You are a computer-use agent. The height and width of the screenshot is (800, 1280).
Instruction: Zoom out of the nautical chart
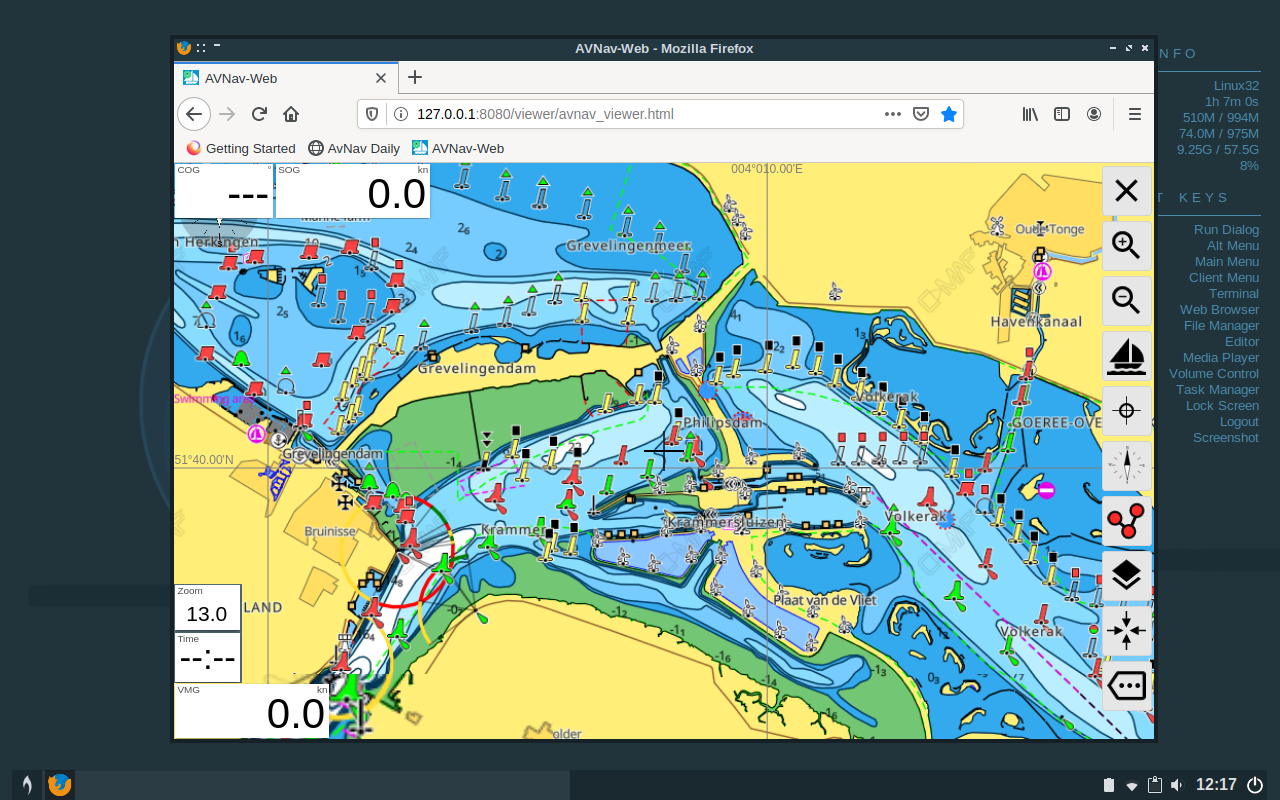pos(1126,301)
